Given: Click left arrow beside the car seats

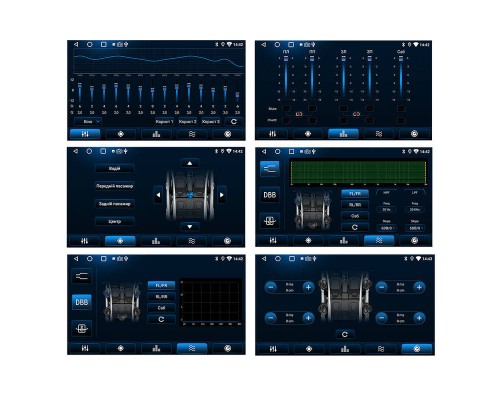Looking at the screenshot, I should point(158,195).
